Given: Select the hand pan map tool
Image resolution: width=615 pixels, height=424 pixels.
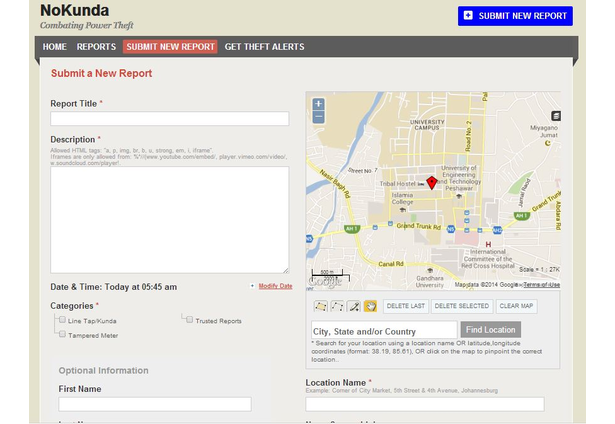Looking at the screenshot, I should [x=370, y=306].
